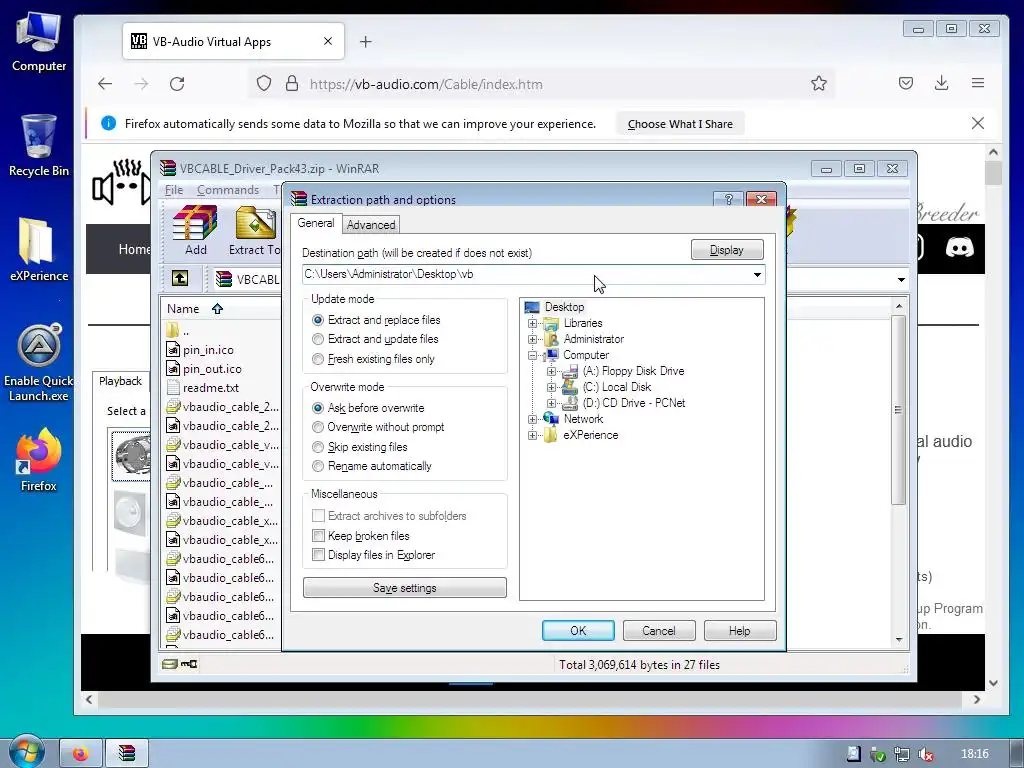Switch to Firefox in the taskbar

point(81,754)
